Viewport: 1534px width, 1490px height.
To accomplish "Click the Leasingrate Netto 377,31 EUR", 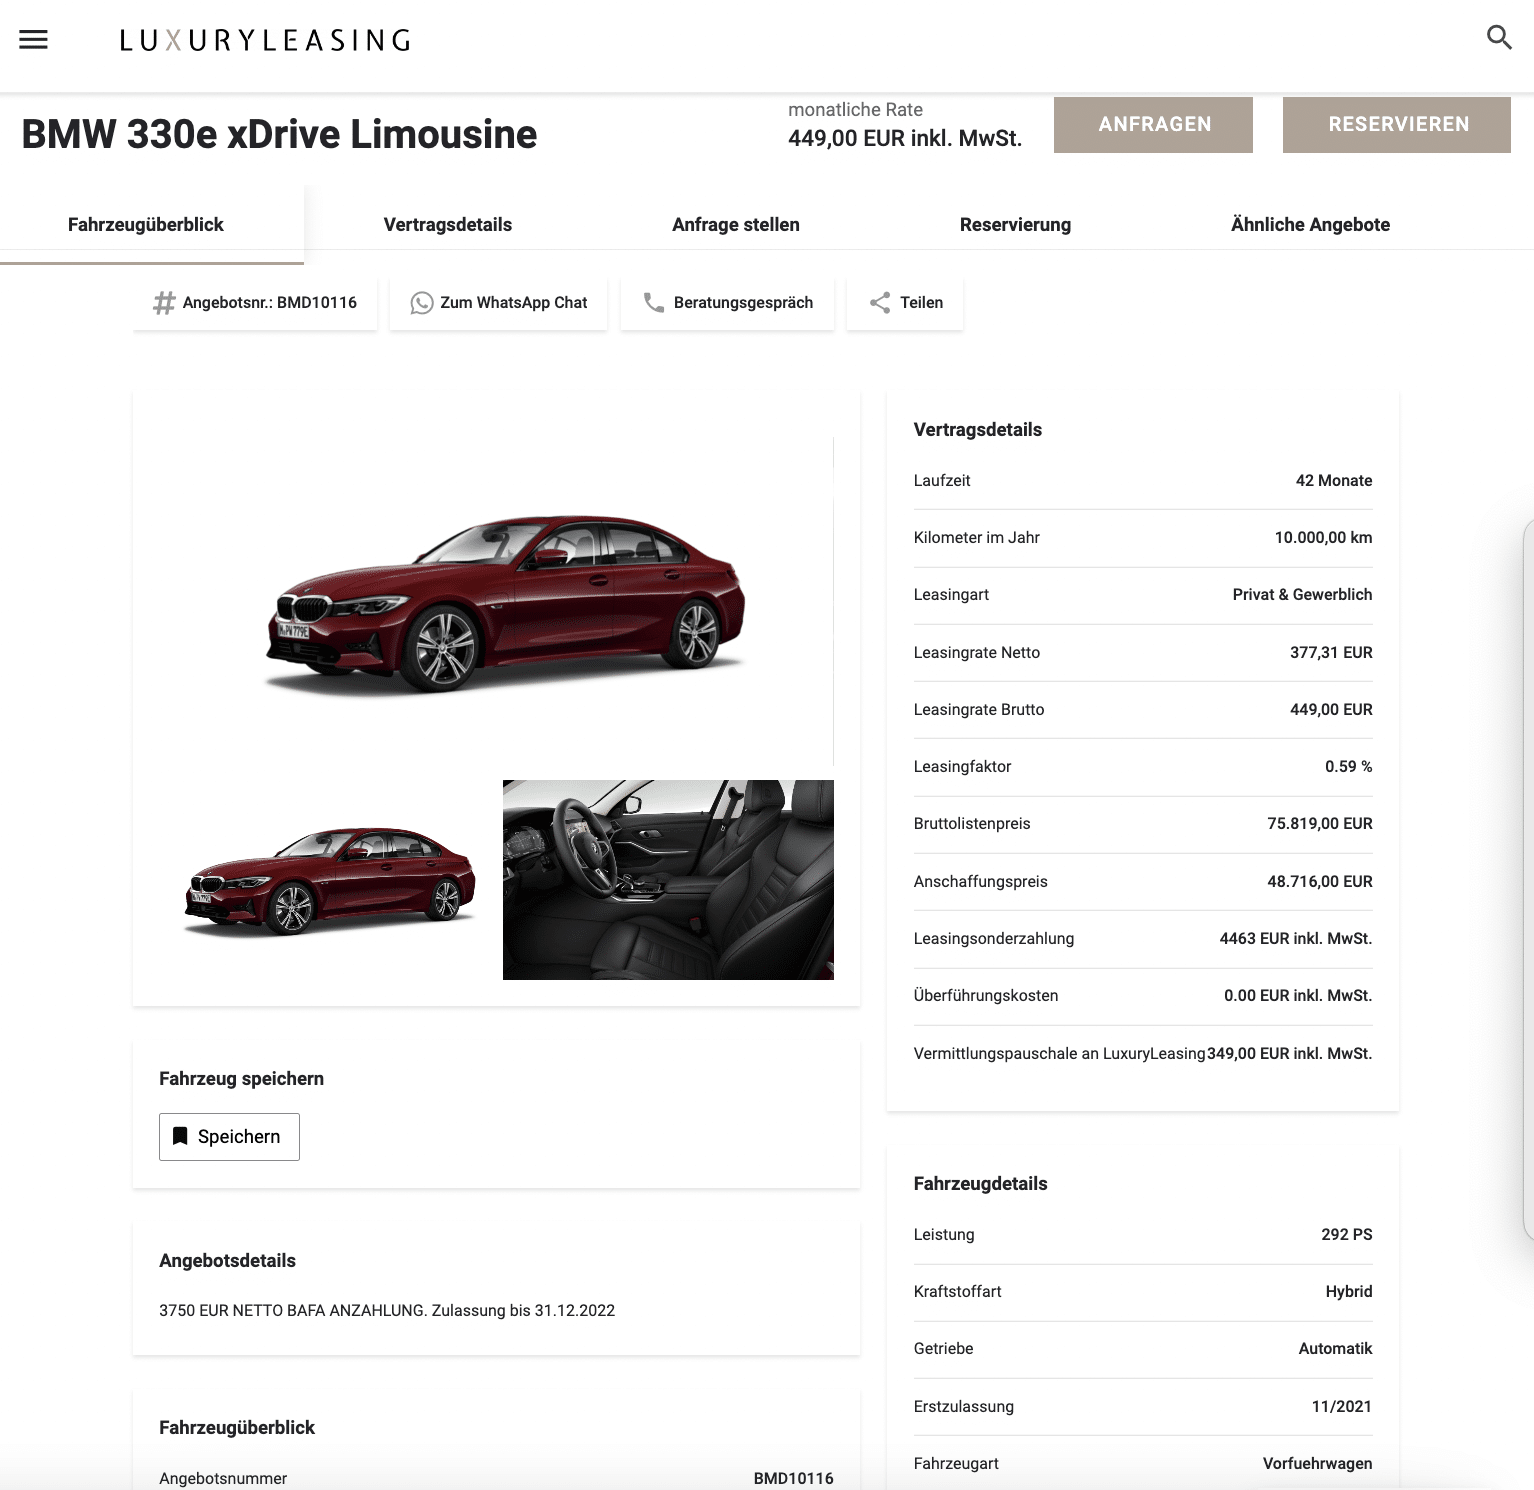I will click(x=1331, y=653).
